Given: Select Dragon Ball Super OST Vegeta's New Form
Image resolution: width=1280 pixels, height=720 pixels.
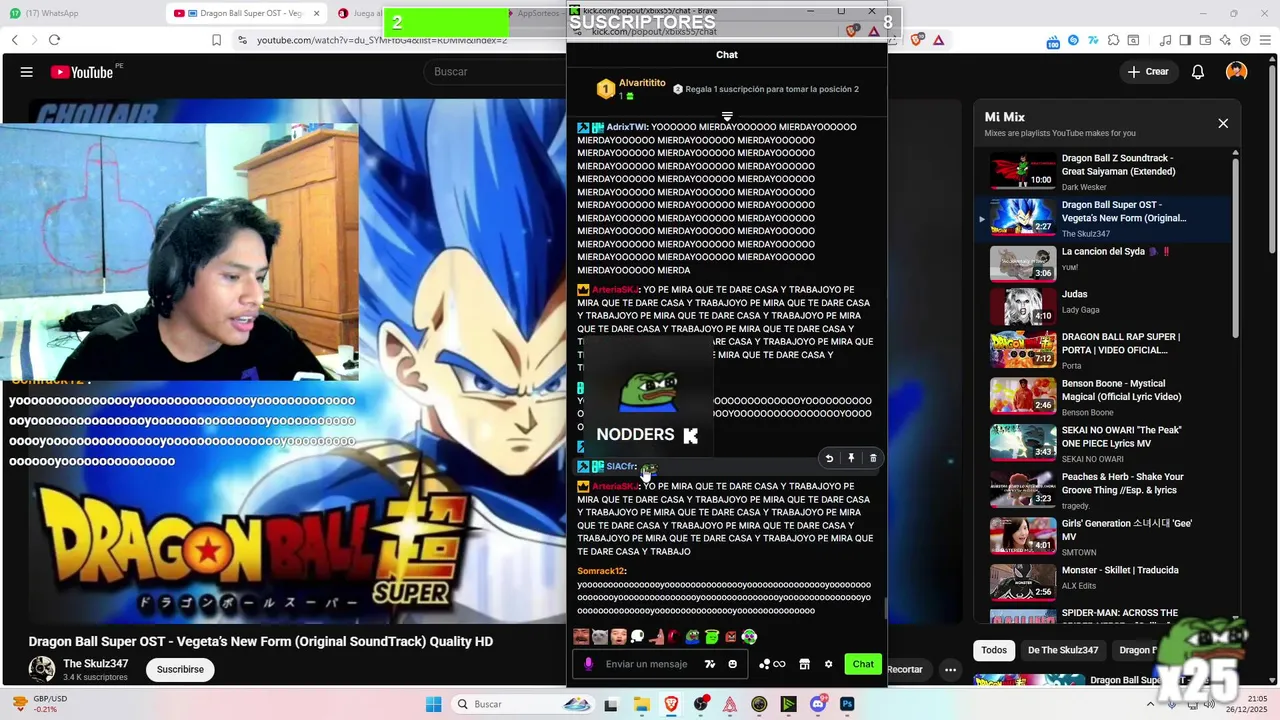Looking at the screenshot, I should (1104, 218).
